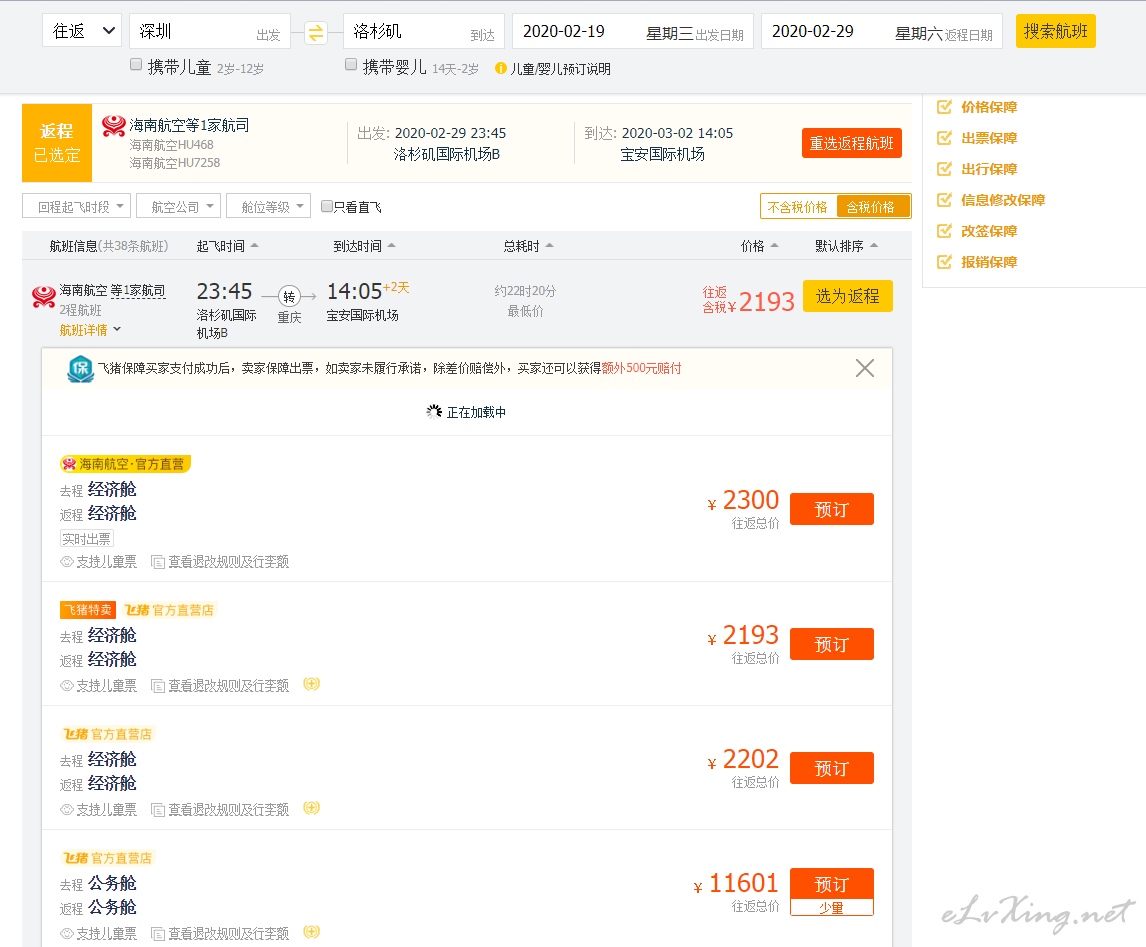
Task: Click the Hainan Airlines logo in the 23:45 flight row
Action: point(44,297)
